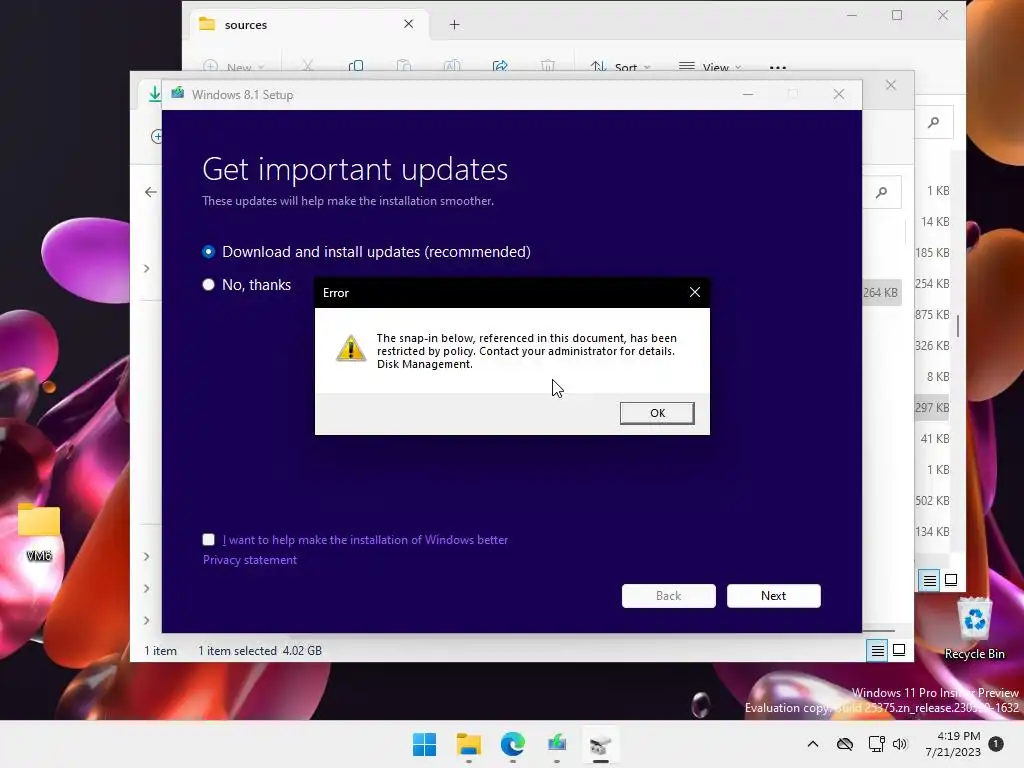Switch to large icons view in front Explorer
This screenshot has width=1024, height=768.
click(x=899, y=650)
